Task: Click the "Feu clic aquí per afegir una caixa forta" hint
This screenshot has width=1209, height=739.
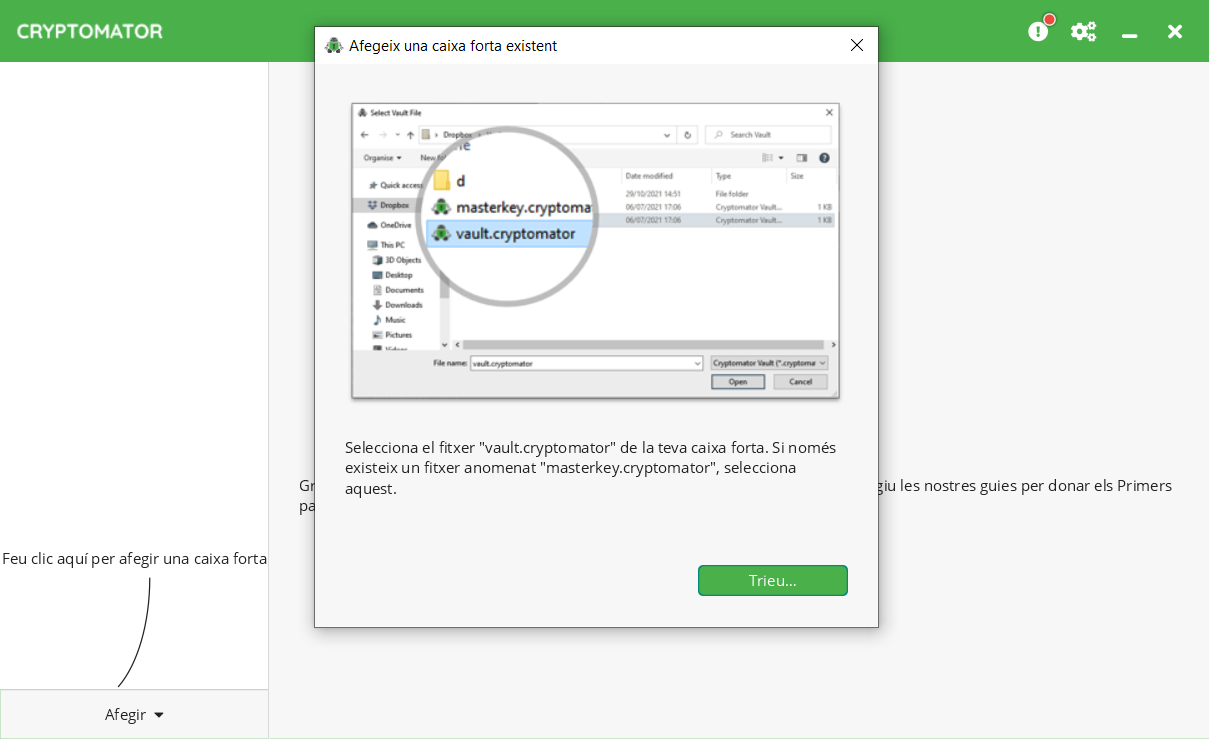Action: (134, 558)
